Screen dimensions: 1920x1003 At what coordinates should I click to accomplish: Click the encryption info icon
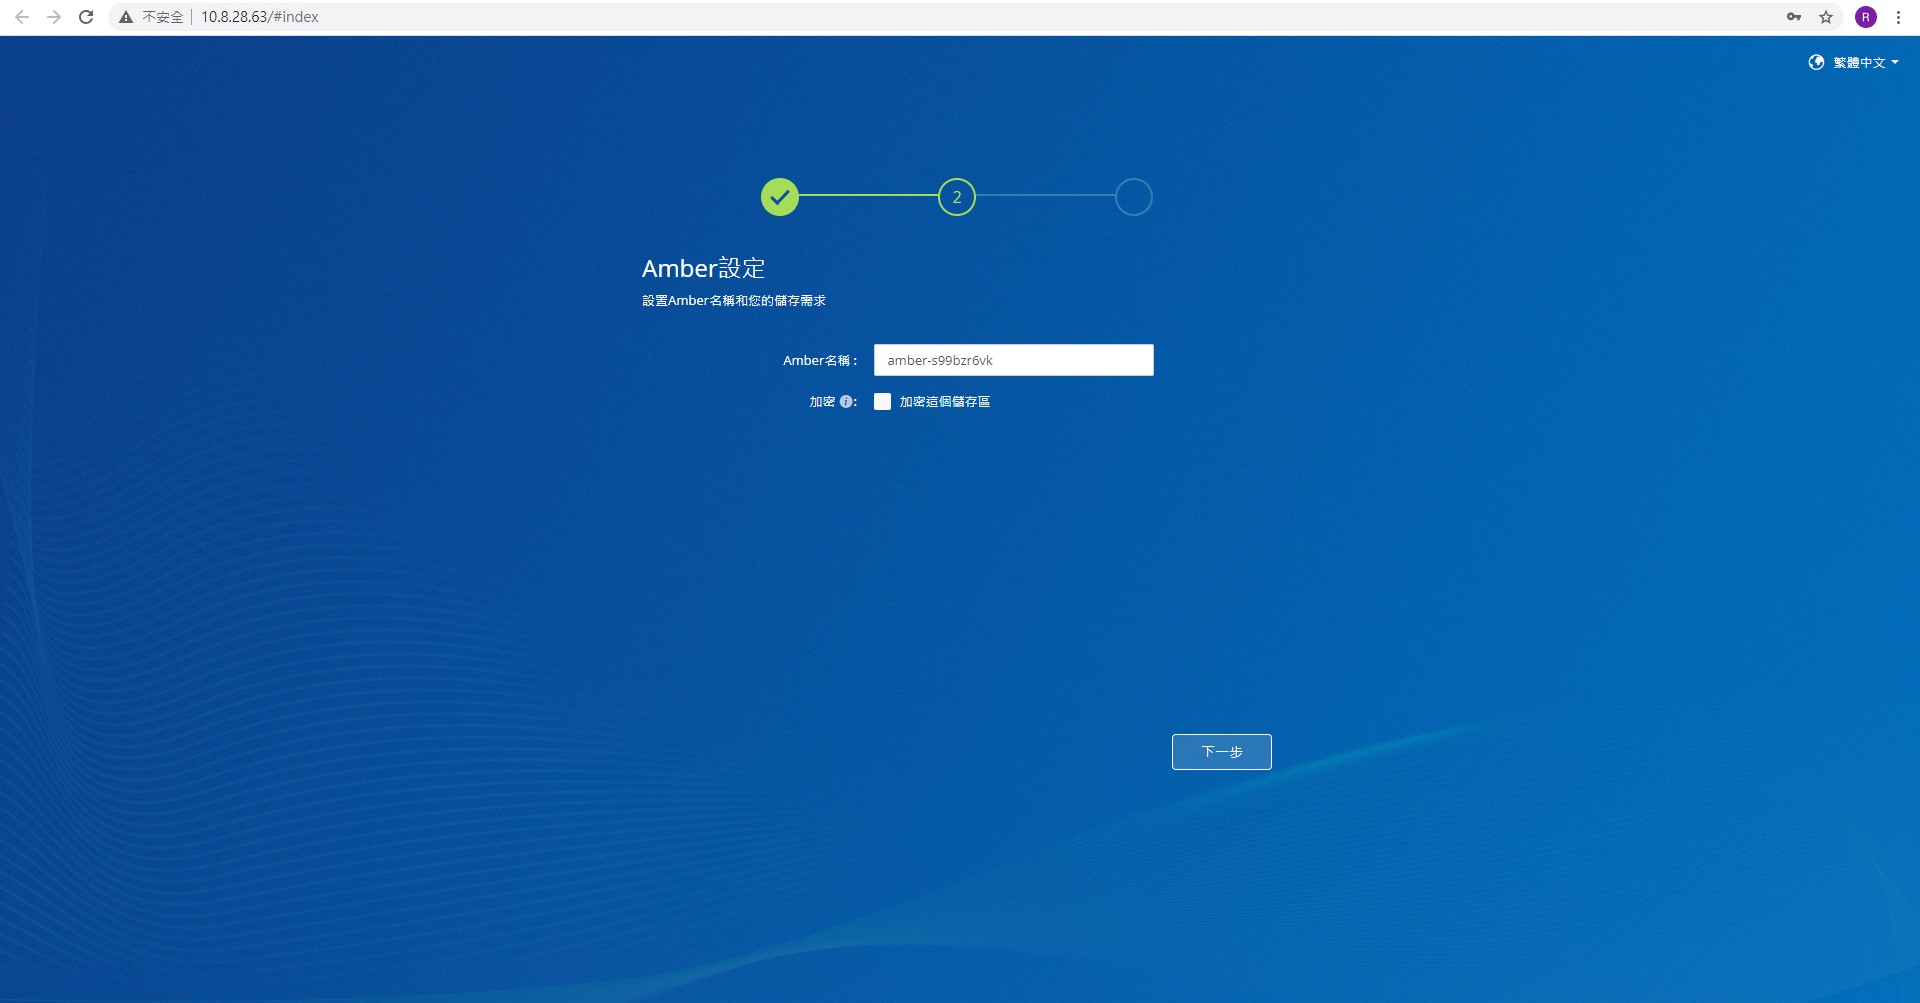tap(846, 401)
